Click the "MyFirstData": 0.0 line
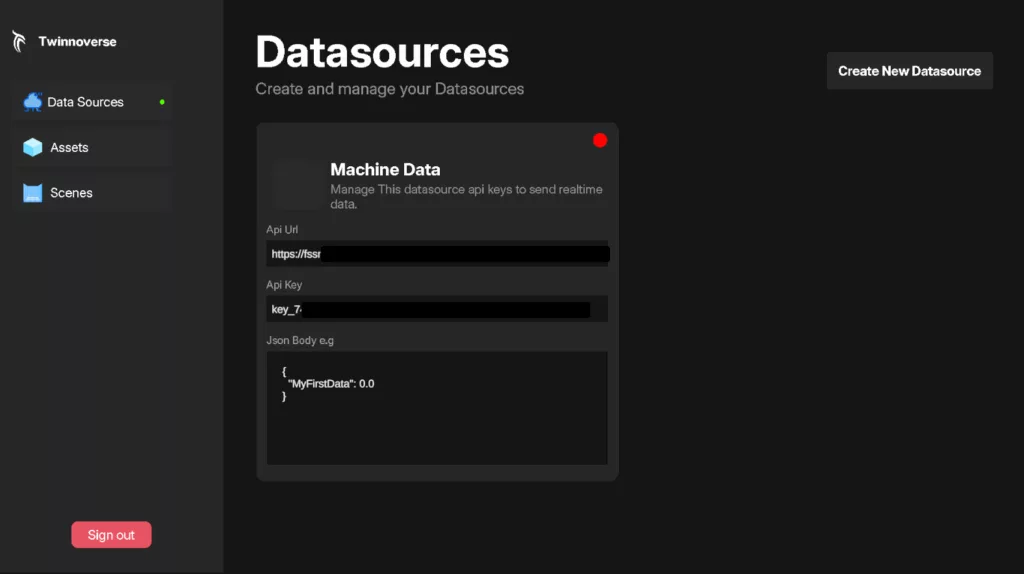This screenshot has height=574, width=1024. click(x=331, y=384)
